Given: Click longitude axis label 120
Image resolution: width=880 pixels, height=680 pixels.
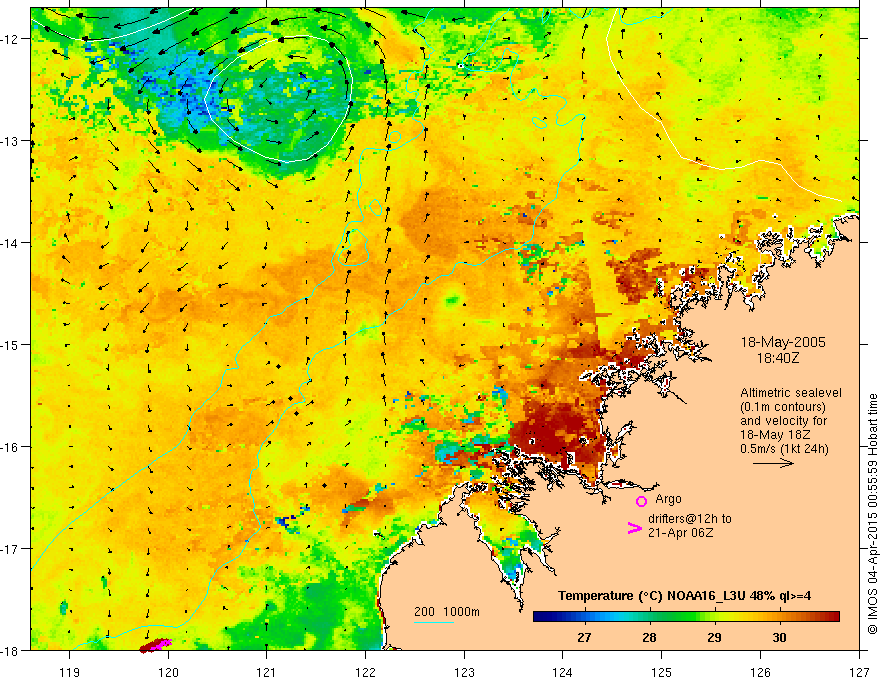Looking at the screenshot, I should 168,672.
